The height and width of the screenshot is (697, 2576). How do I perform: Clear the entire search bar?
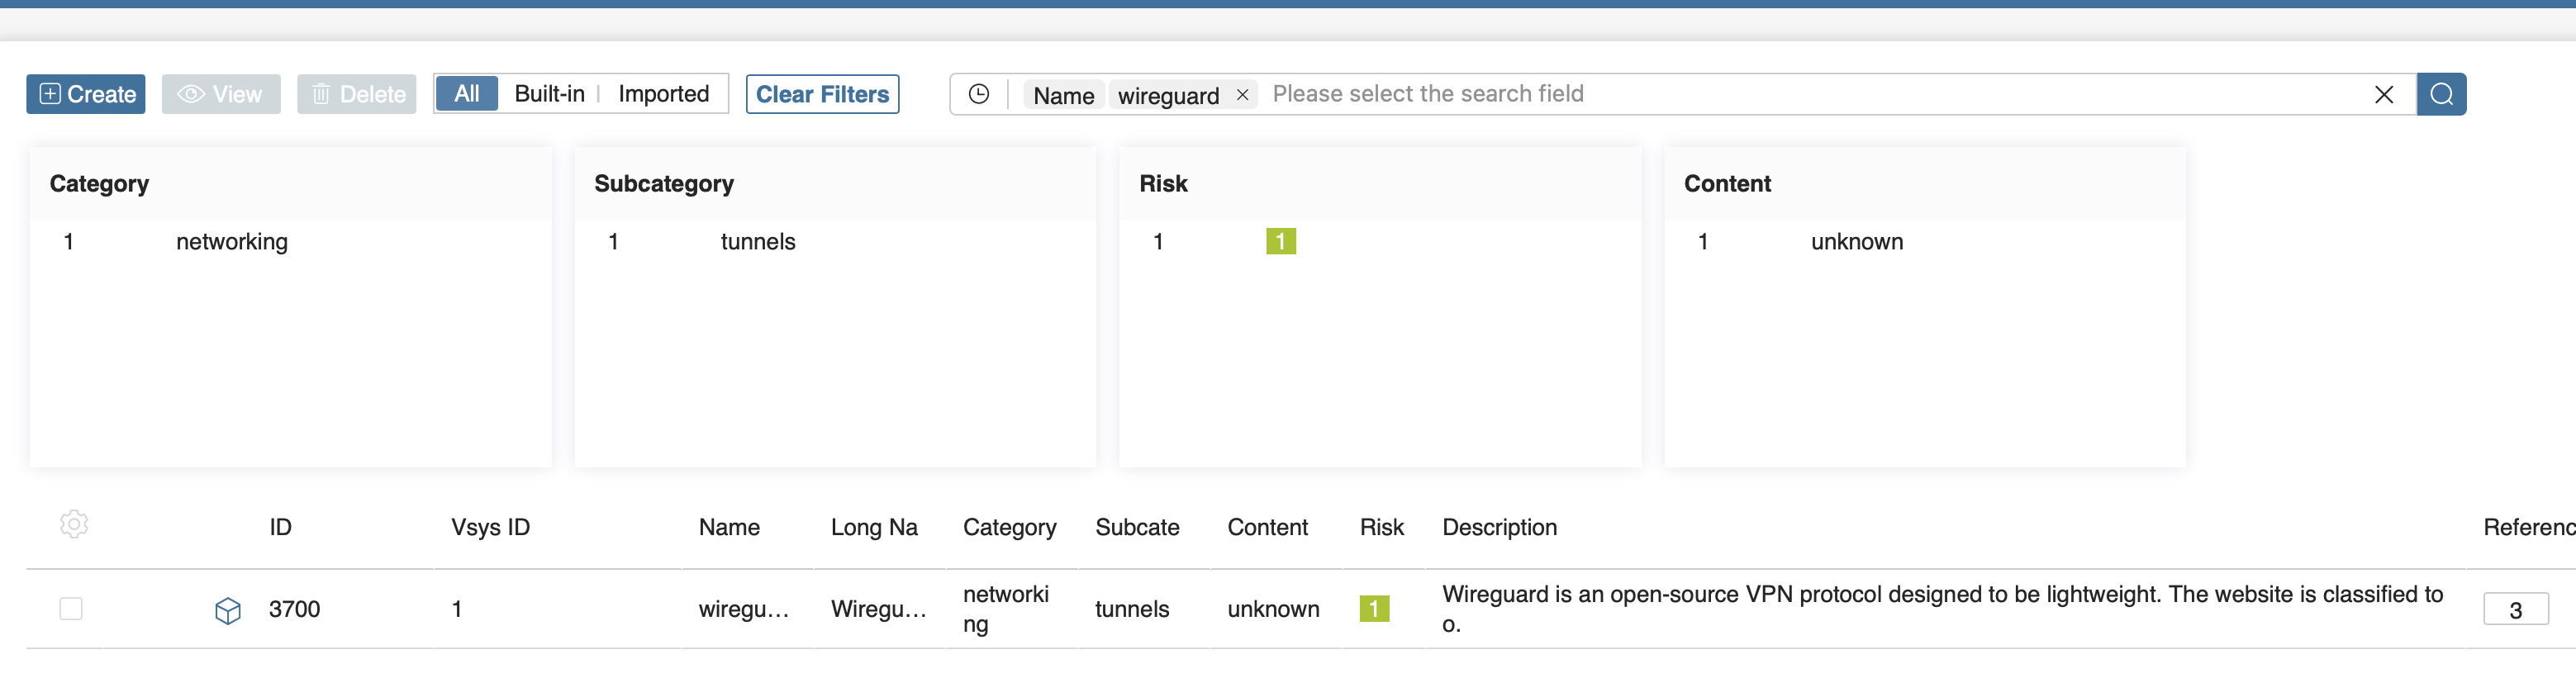2383,95
